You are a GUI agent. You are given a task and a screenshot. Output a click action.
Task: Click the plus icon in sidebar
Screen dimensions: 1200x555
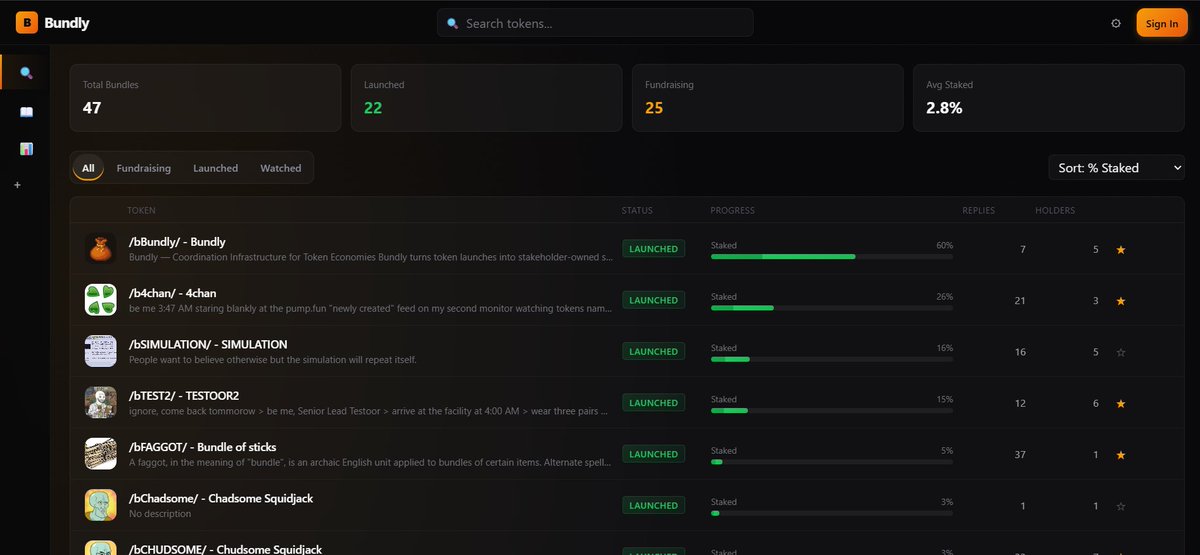coord(17,185)
